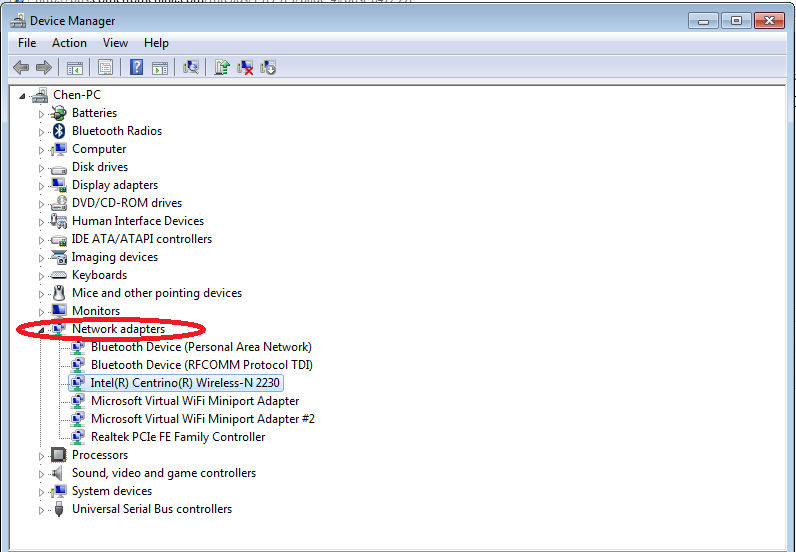Screen dimensions: 796x552
Task: Open the View menu
Action: [x=115, y=43]
